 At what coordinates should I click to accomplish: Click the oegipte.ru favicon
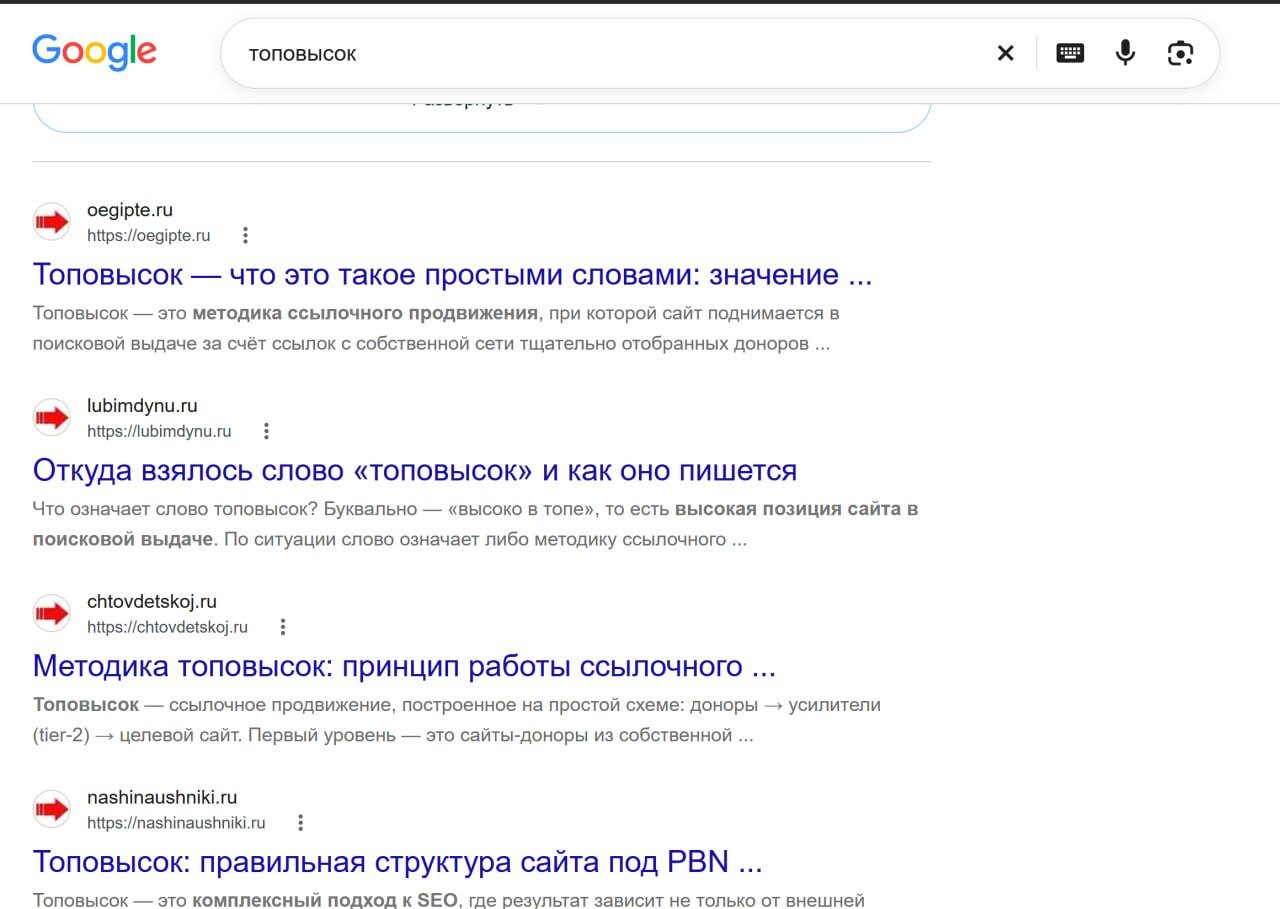click(x=52, y=222)
